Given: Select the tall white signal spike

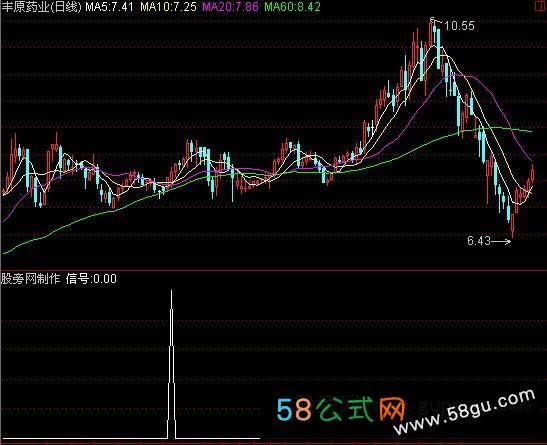Looking at the screenshot, I should (171, 364).
